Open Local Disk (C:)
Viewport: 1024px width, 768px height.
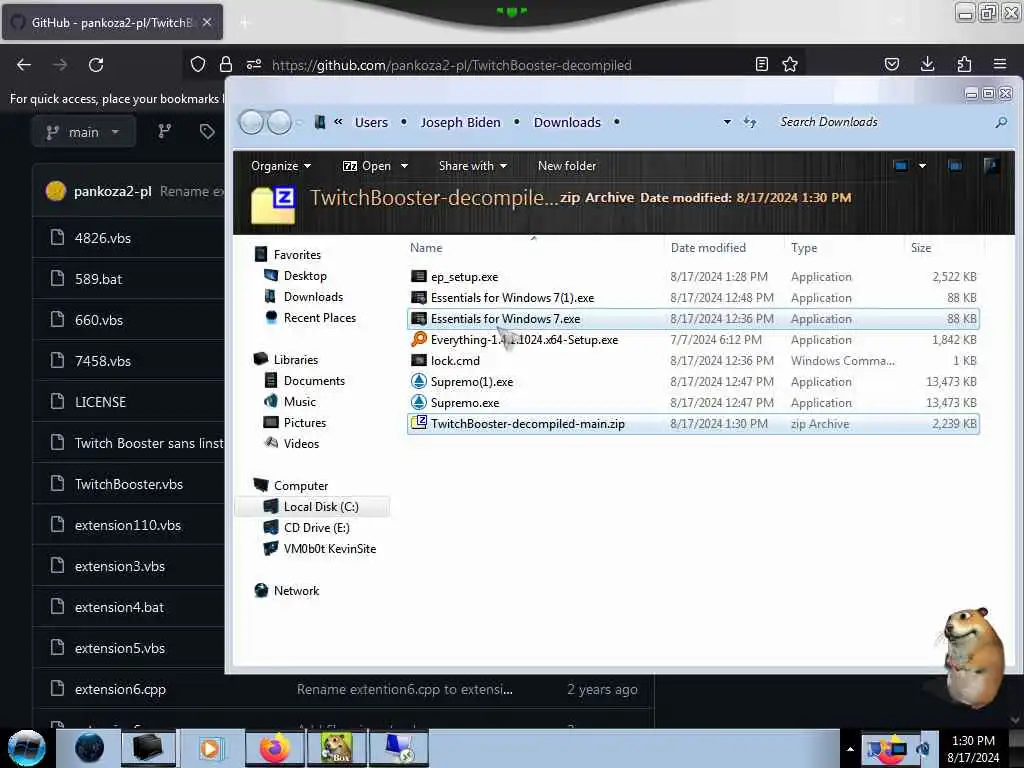[x=321, y=507]
